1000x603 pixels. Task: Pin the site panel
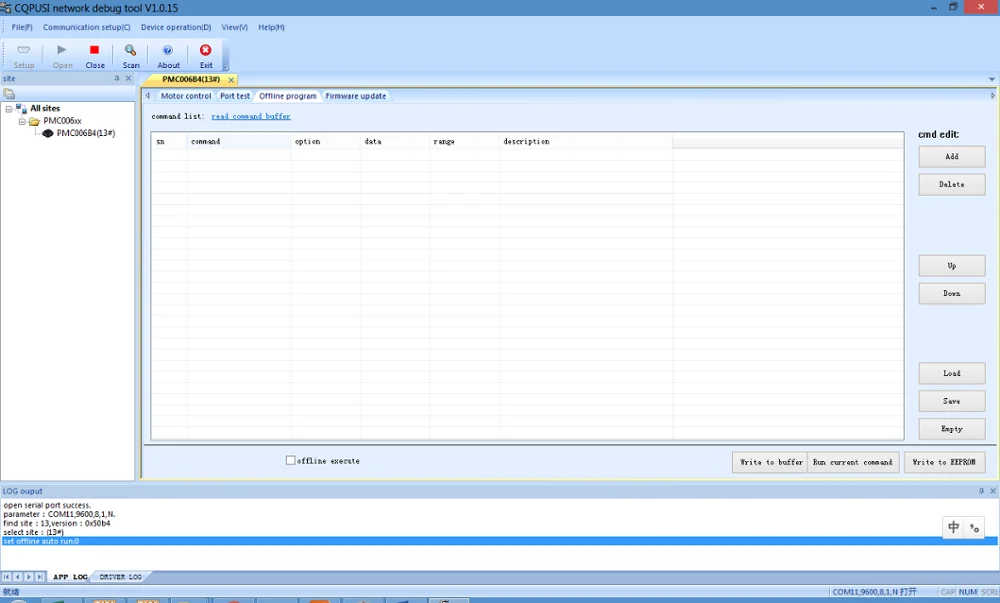tap(117, 78)
